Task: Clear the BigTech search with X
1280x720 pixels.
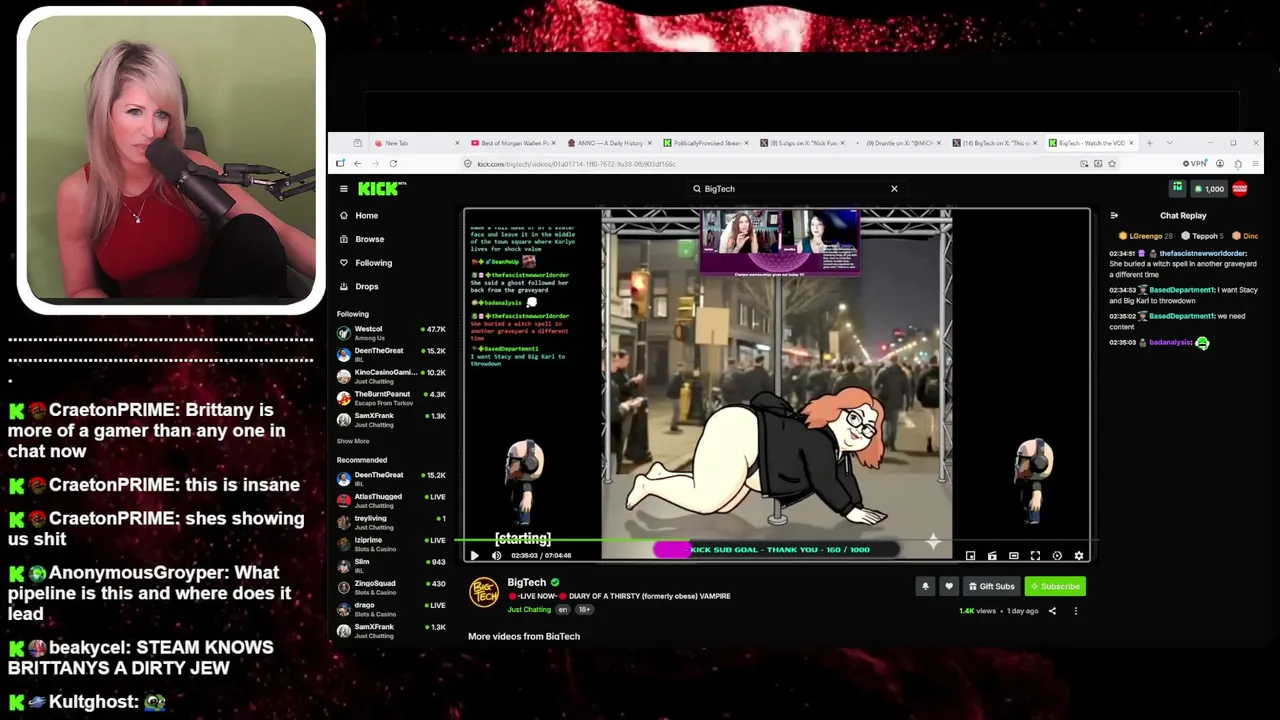Action: (x=894, y=189)
